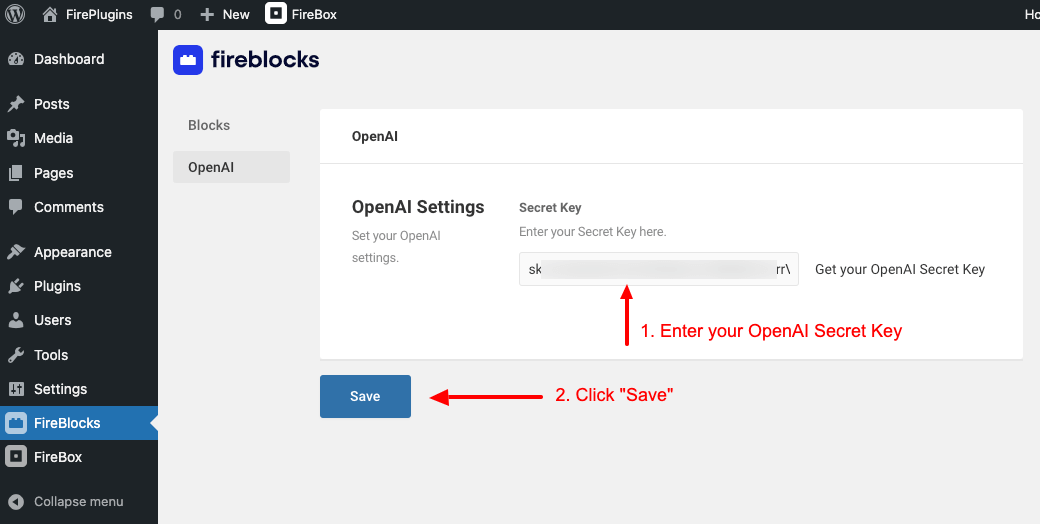This screenshot has width=1040, height=524.
Task: Open FireBox from the top admin bar
Action: (301, 14)
